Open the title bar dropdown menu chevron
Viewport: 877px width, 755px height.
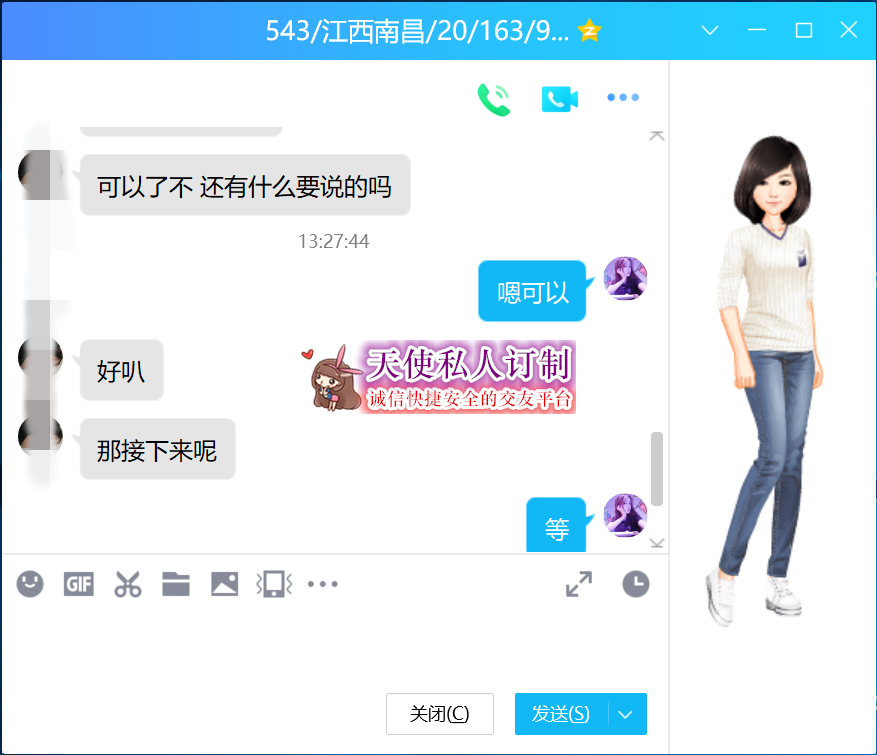point(710,30)
